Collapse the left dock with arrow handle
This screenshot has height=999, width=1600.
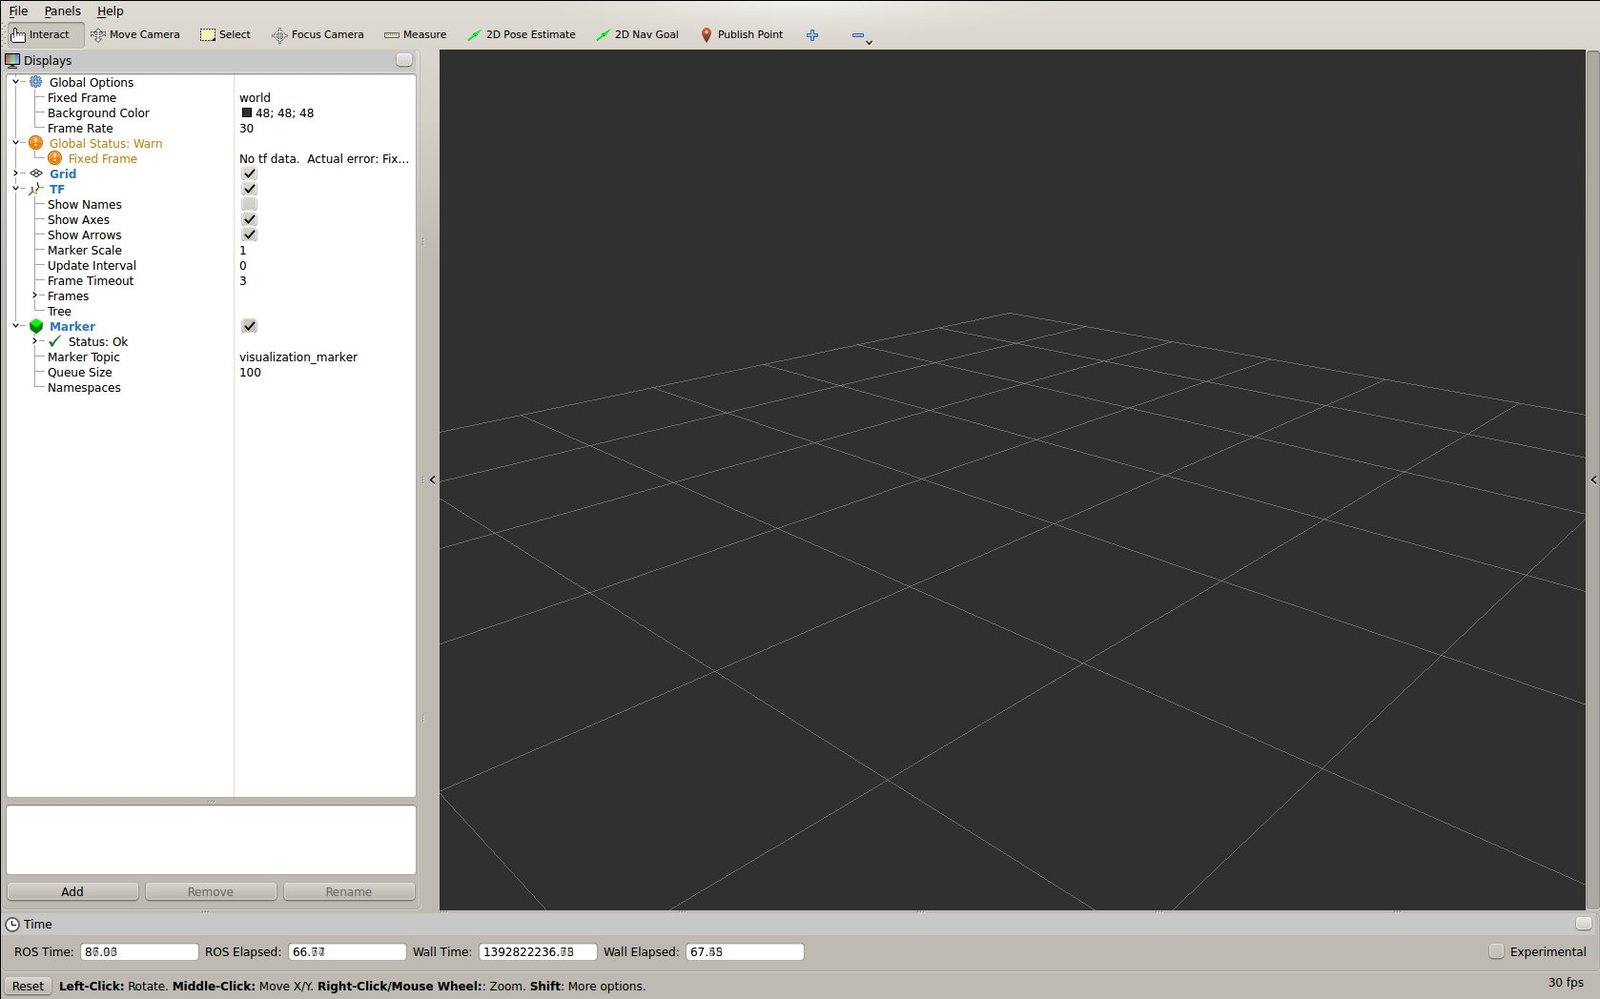point(432,480)
